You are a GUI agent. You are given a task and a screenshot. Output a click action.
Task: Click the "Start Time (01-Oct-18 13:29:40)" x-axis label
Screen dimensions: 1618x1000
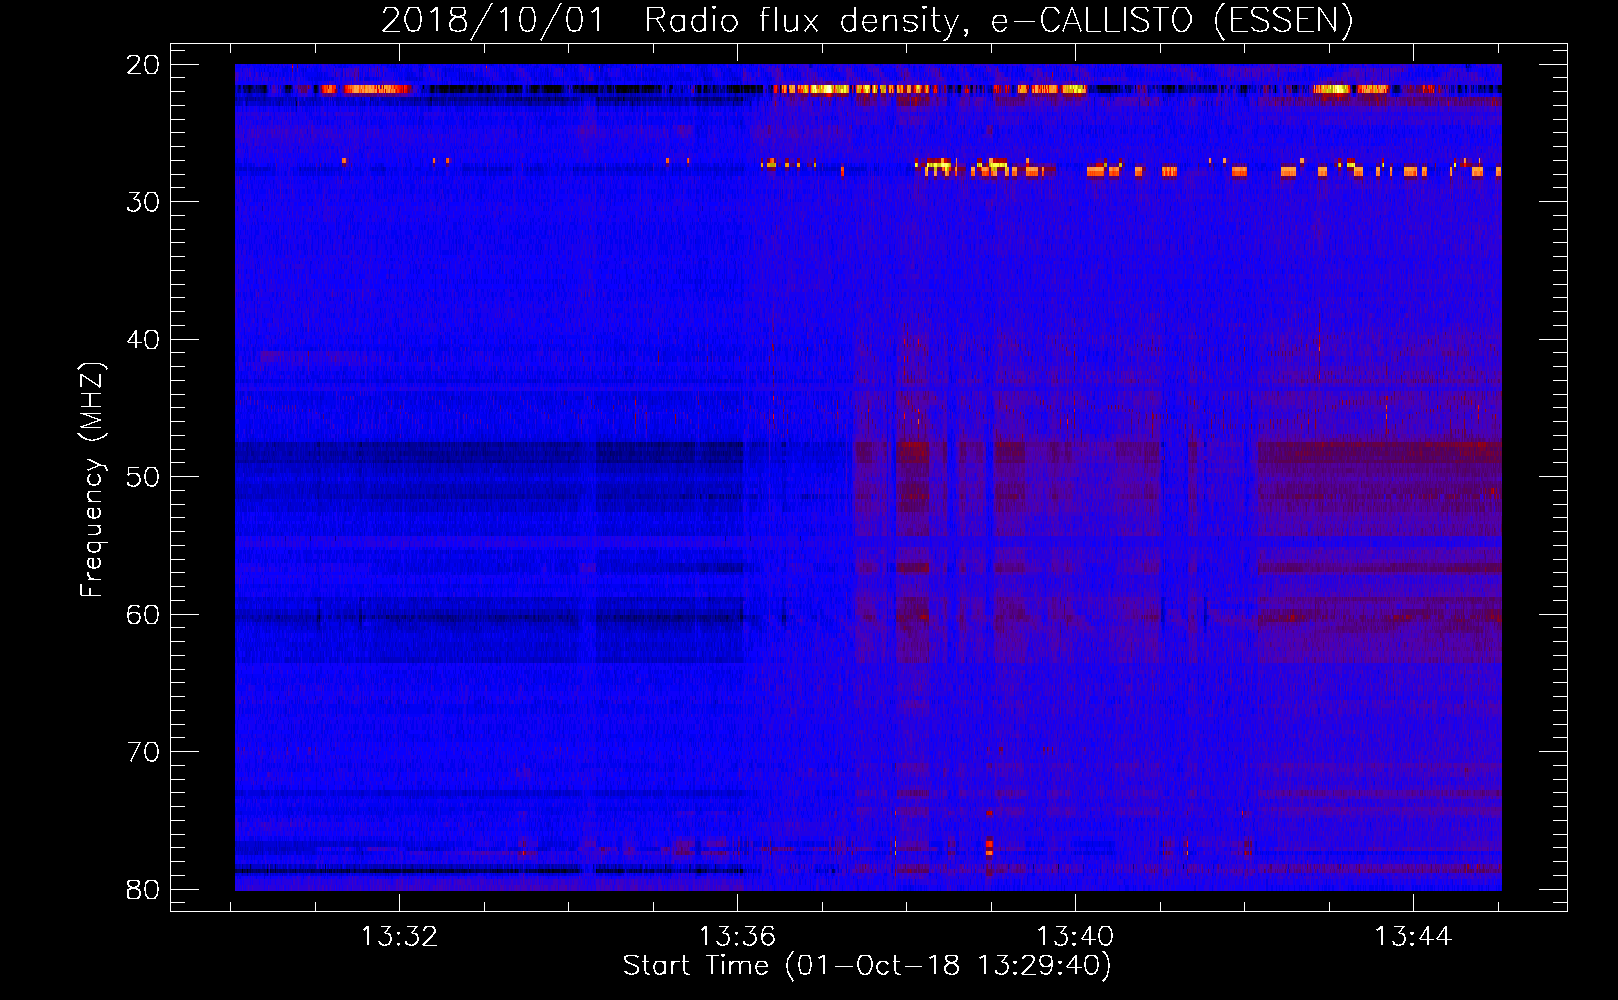pos(867,966)
